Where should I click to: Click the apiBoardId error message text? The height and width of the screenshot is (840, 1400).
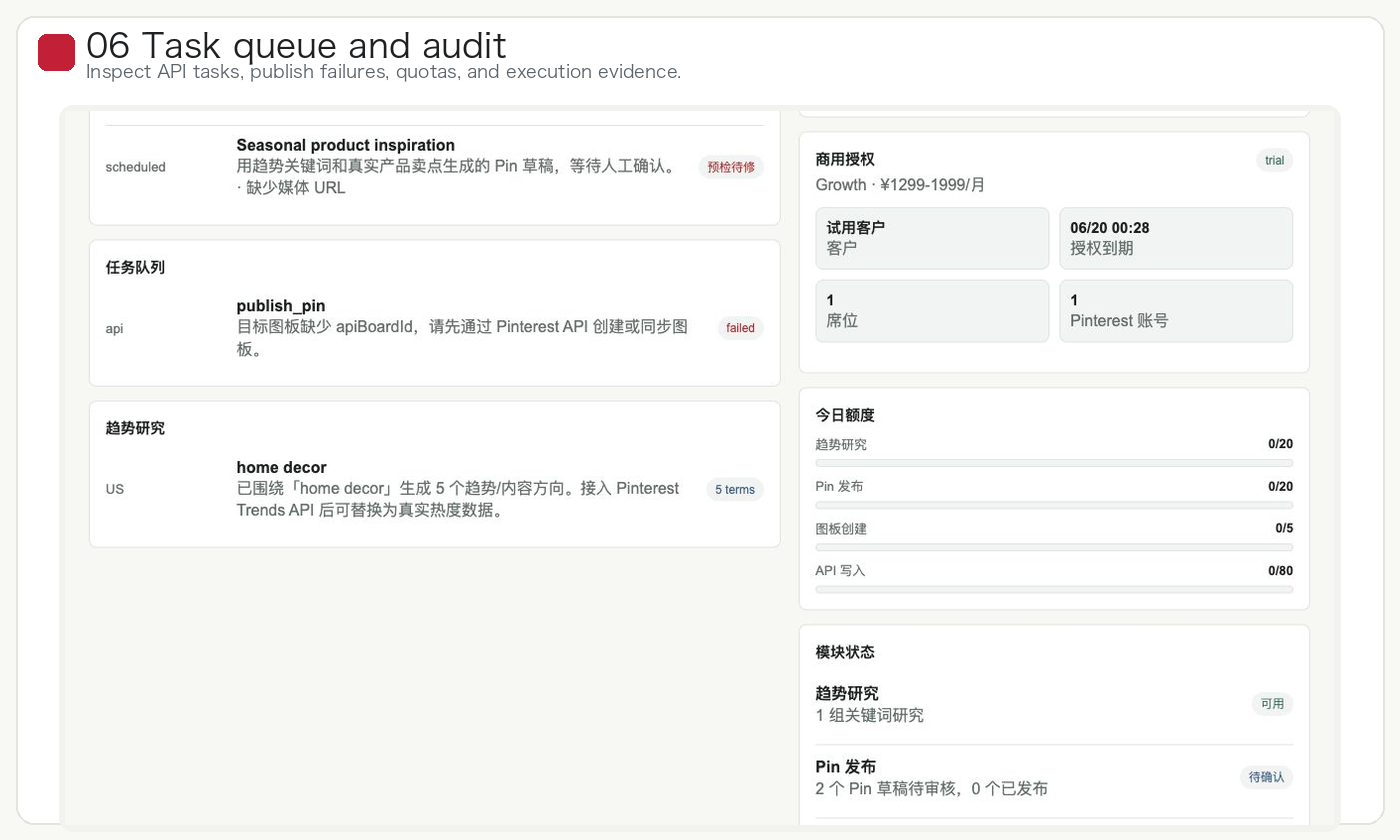462,338
